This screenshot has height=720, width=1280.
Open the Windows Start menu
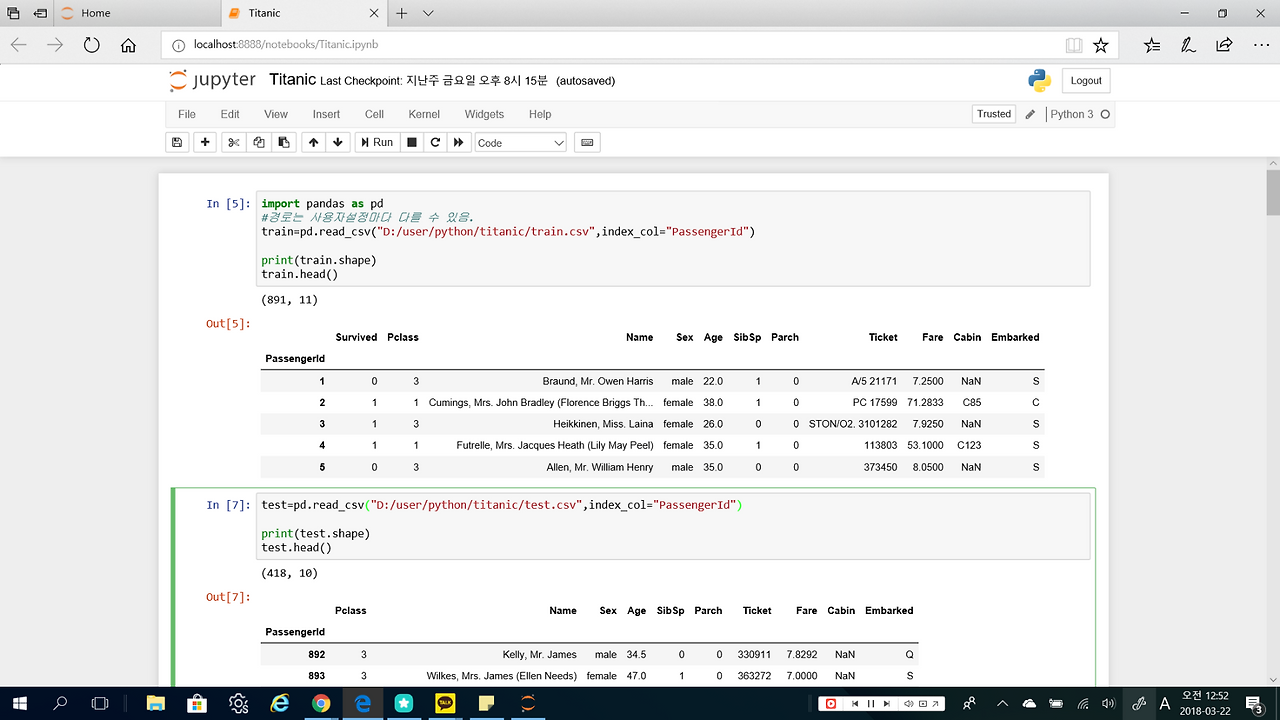pos(19,704)
